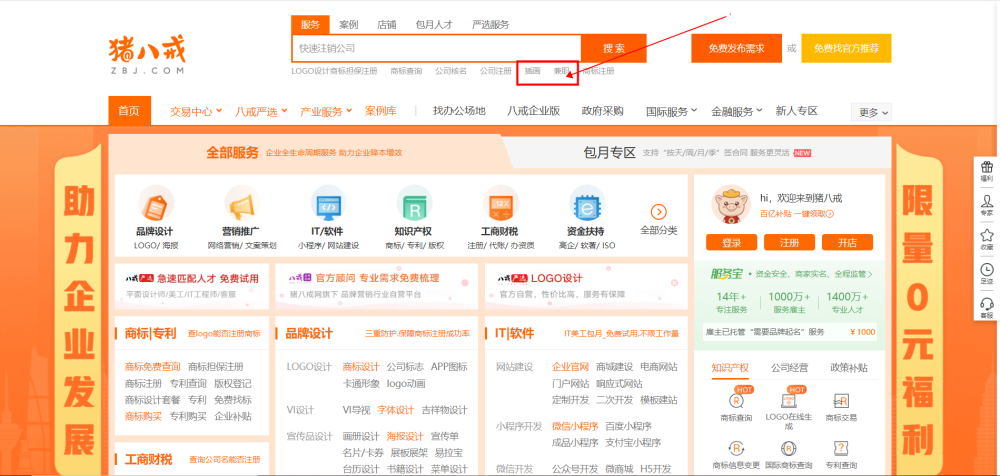Screen dimensions: 1000x476
Task: Switch to the 公司经营 tab
Action: pyautogui.click(x=790, y=368)
